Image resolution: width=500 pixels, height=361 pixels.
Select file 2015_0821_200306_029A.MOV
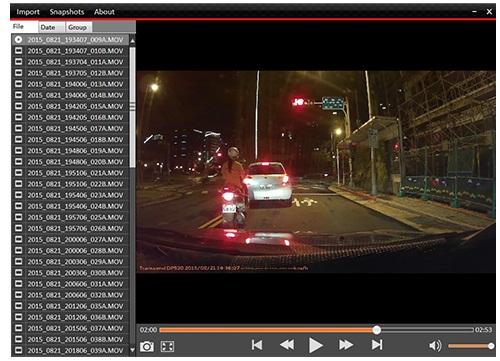point(70,261)
